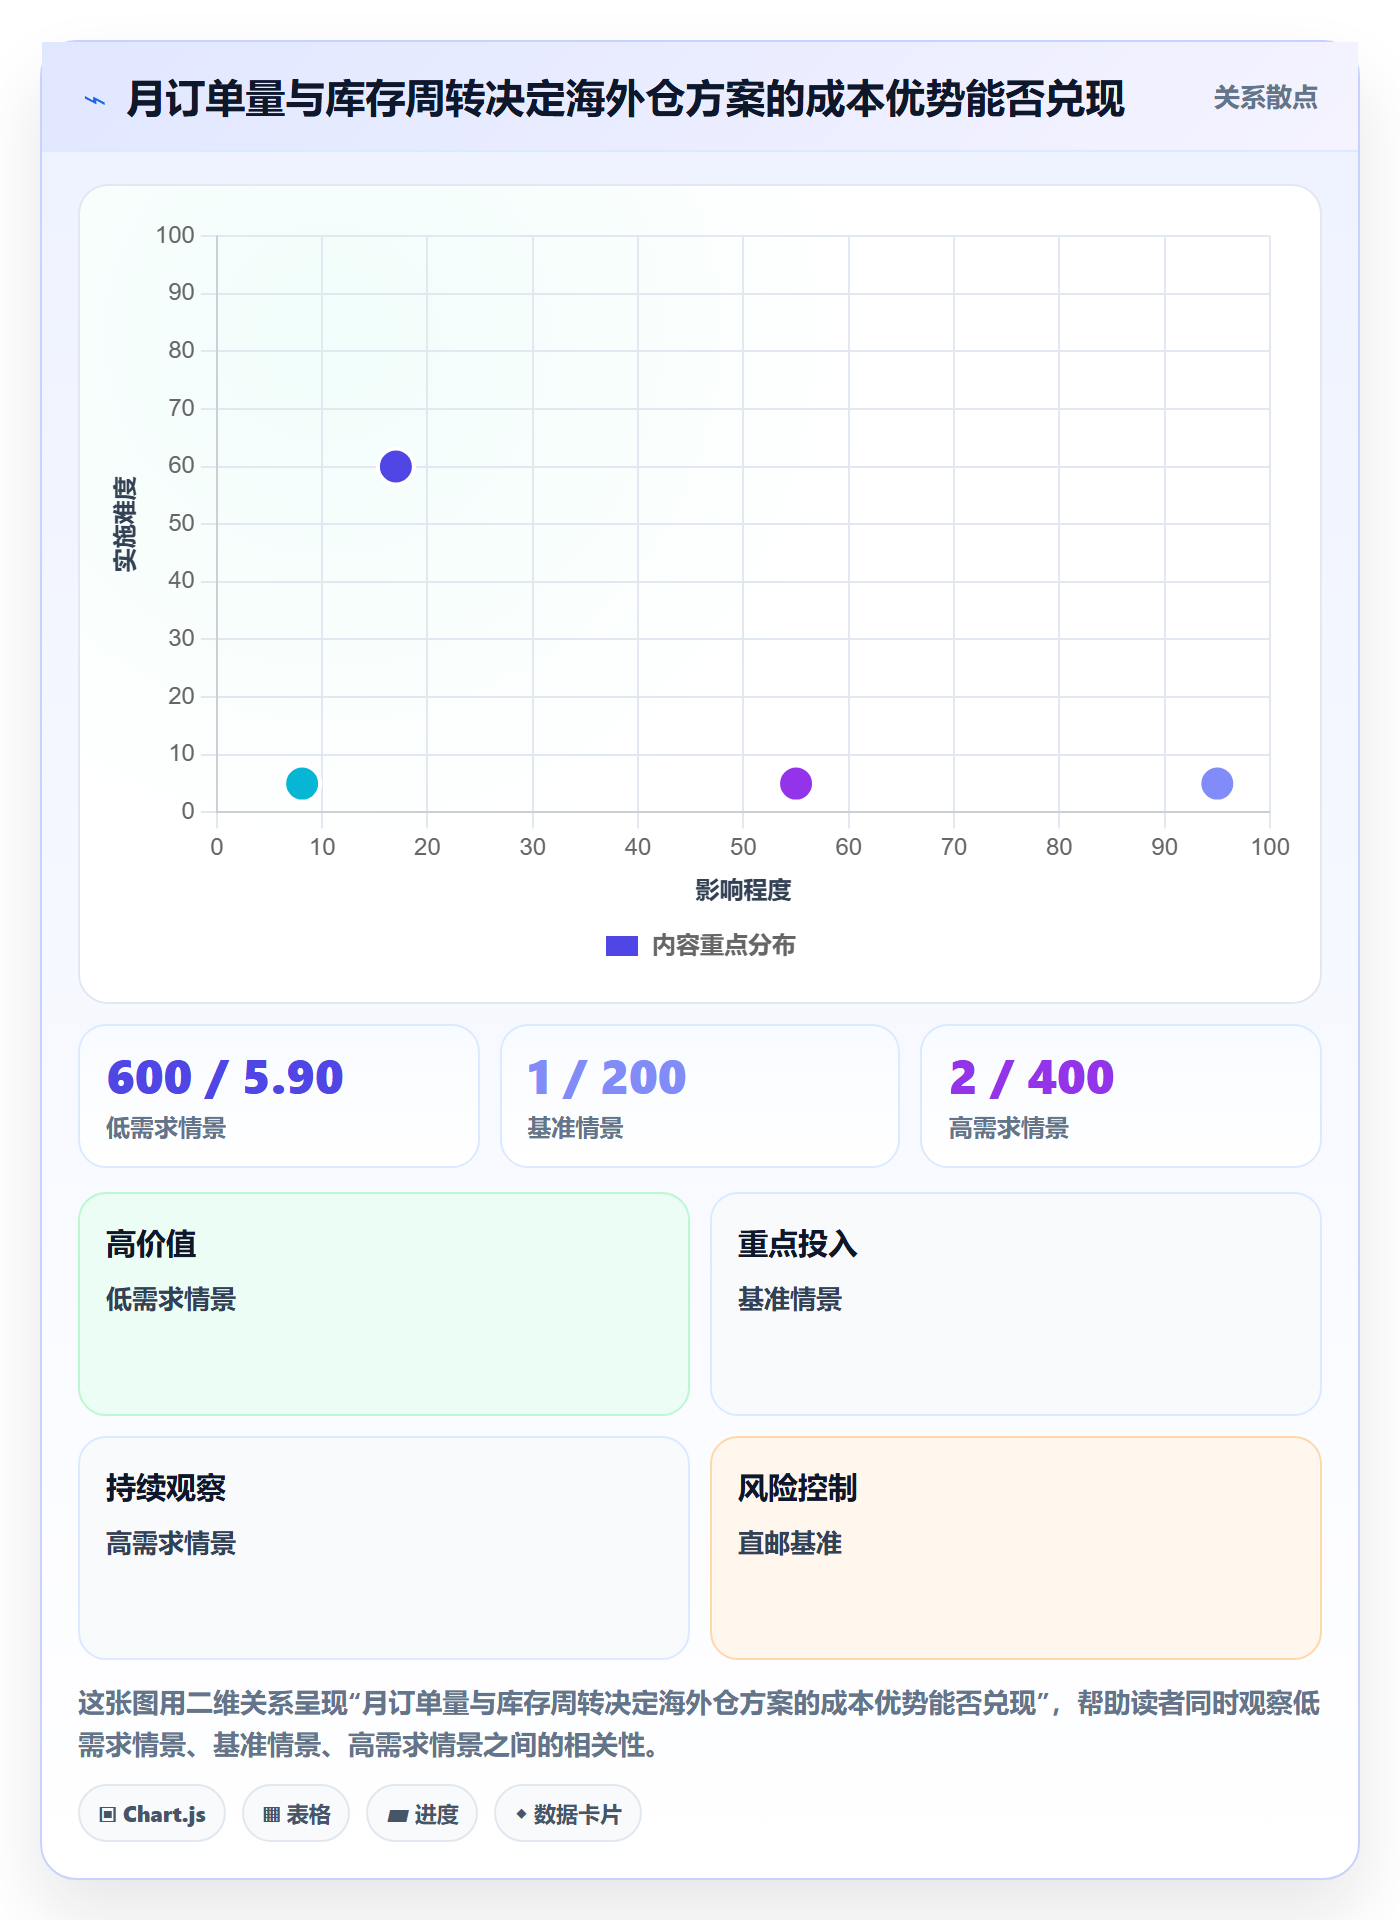This screenshot has width=1400, height=1920.
Task: Click the 风险控制 quadrant heading
Action: click(798, 1488)
